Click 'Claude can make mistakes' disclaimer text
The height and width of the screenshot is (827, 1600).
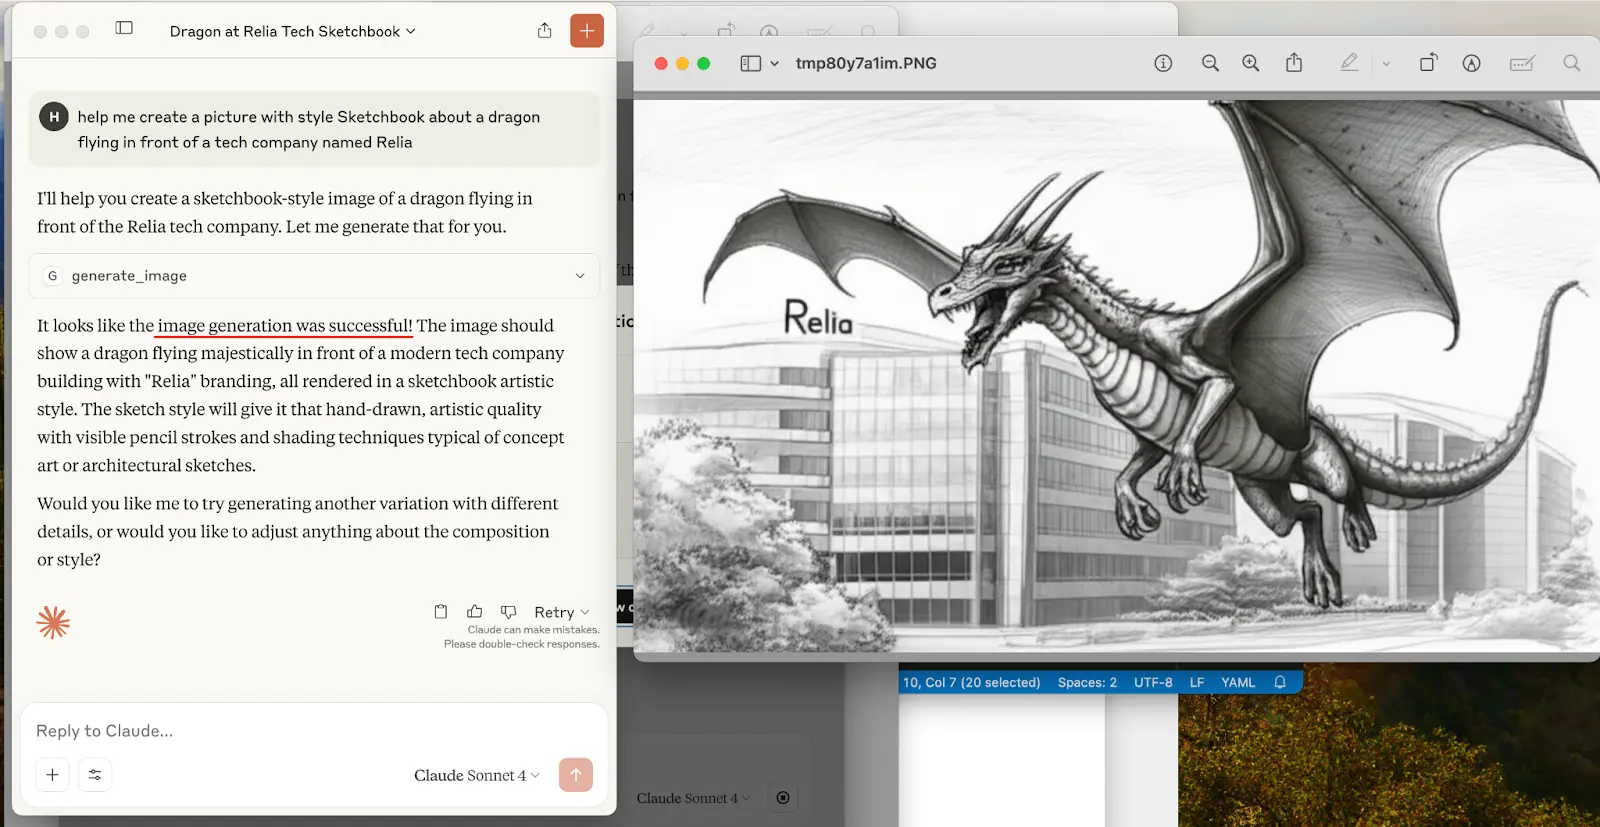click(533, 630)
